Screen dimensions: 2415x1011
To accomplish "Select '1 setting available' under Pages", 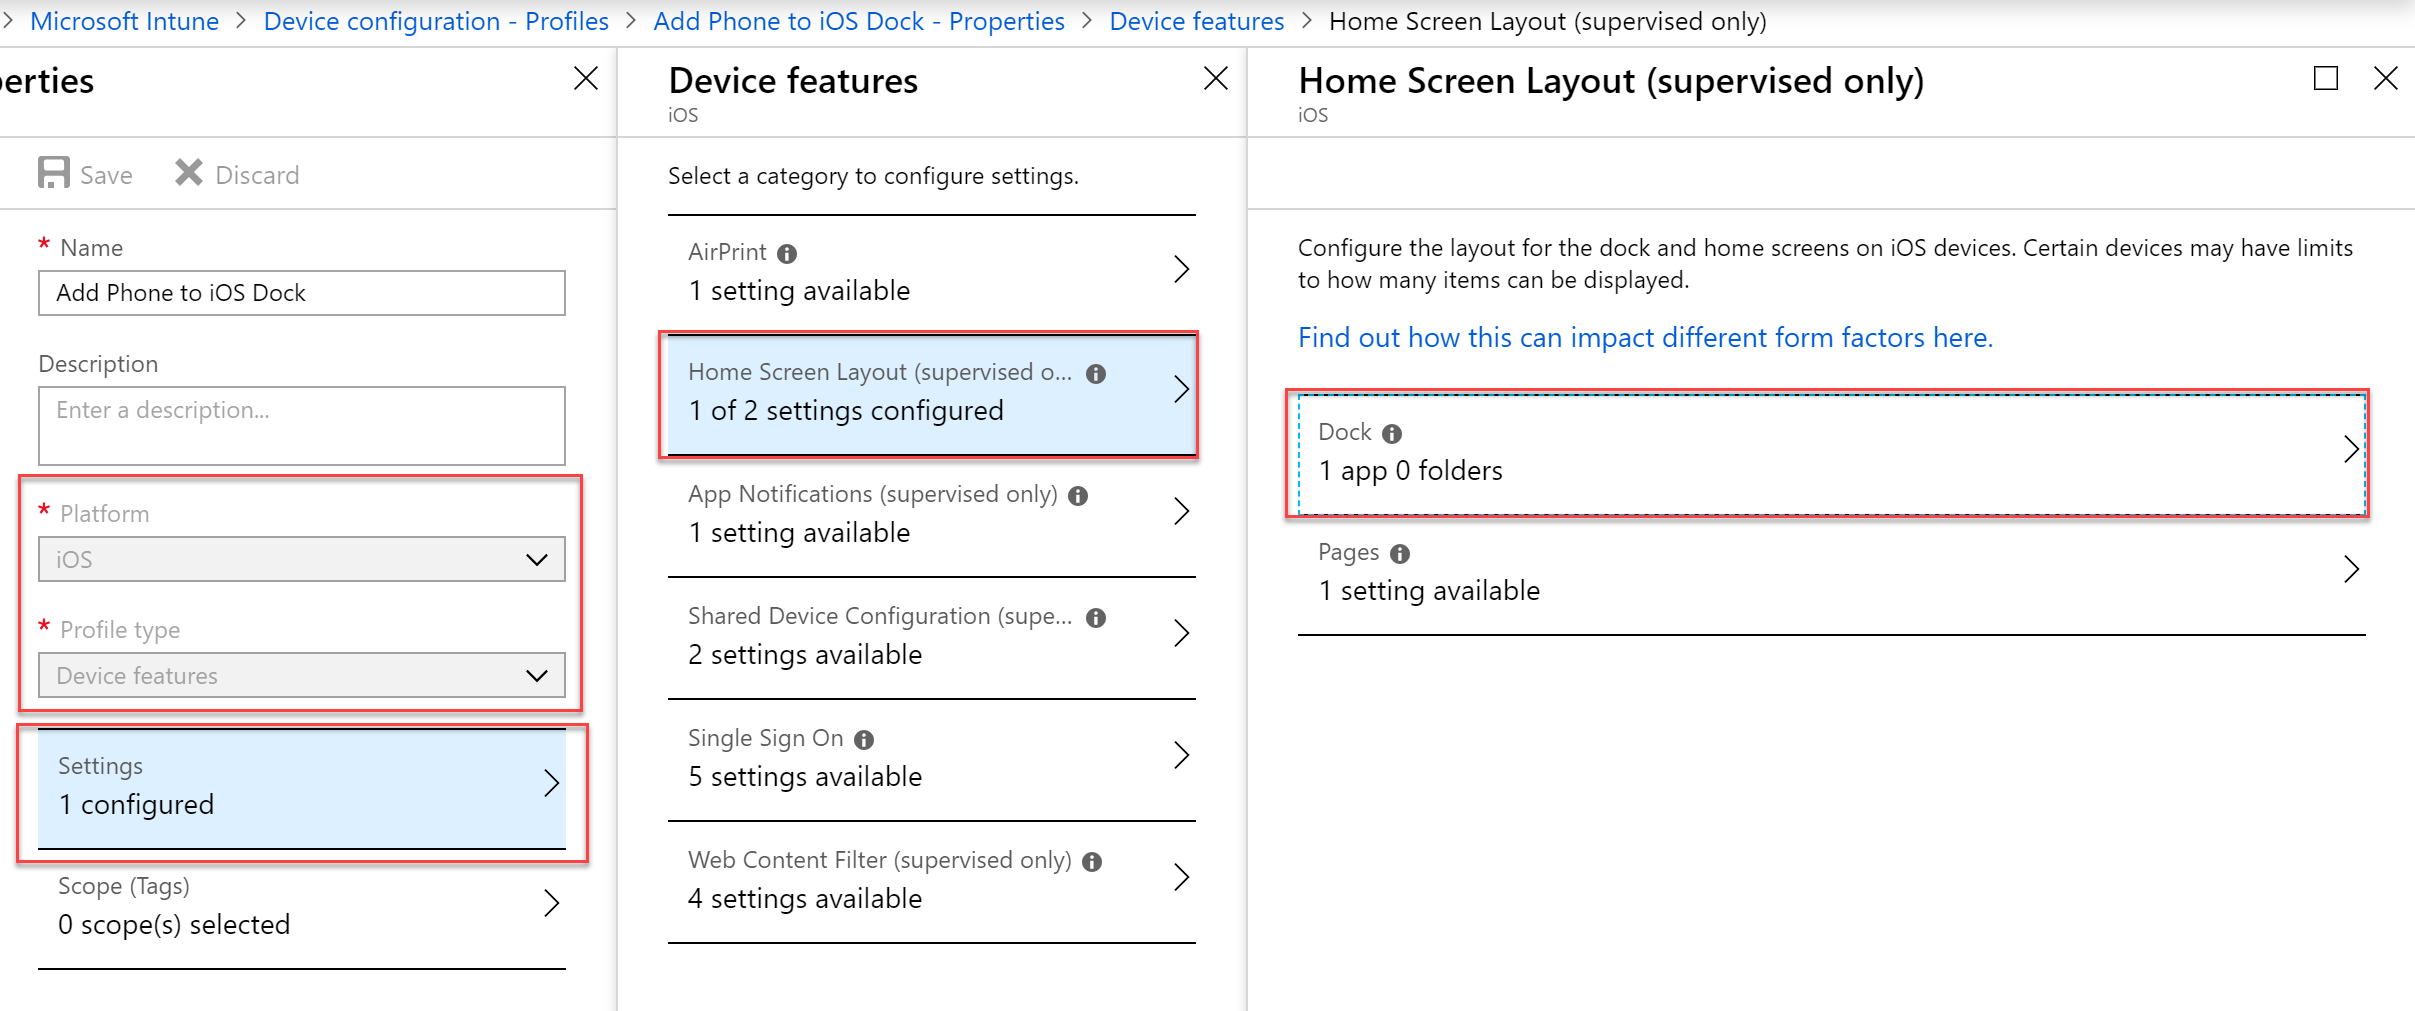I will 1429,591.
